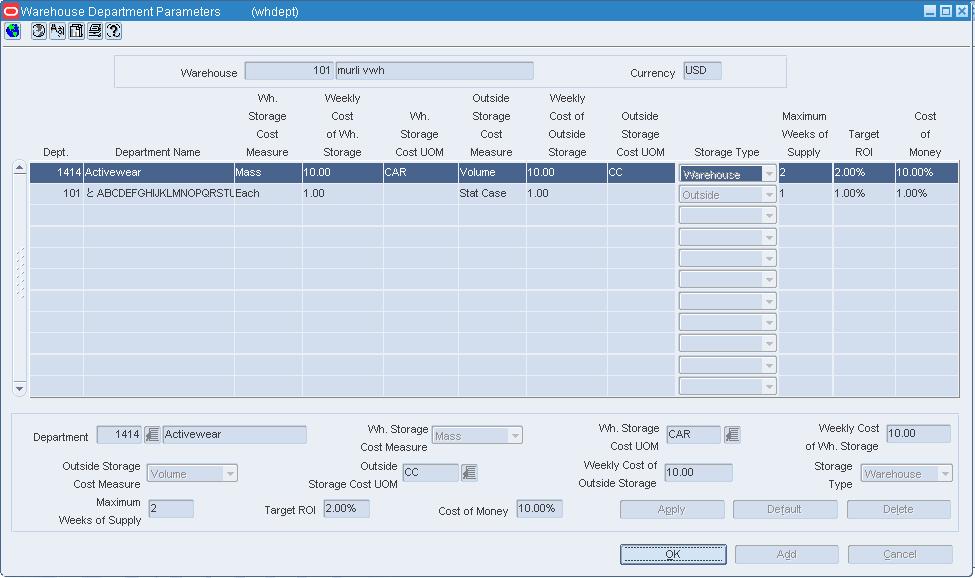Open the Department list-of-values icon
This screenshot has height=578, width=975.
point(152,434)
